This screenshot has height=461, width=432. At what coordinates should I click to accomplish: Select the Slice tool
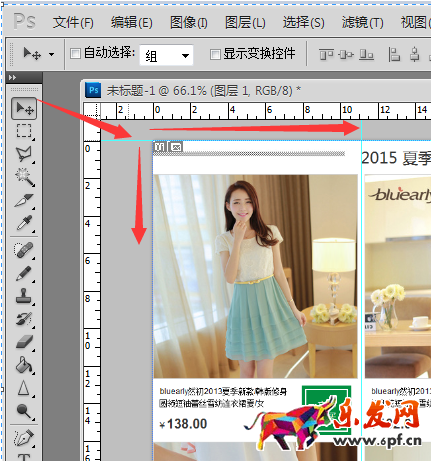[24, 200]
